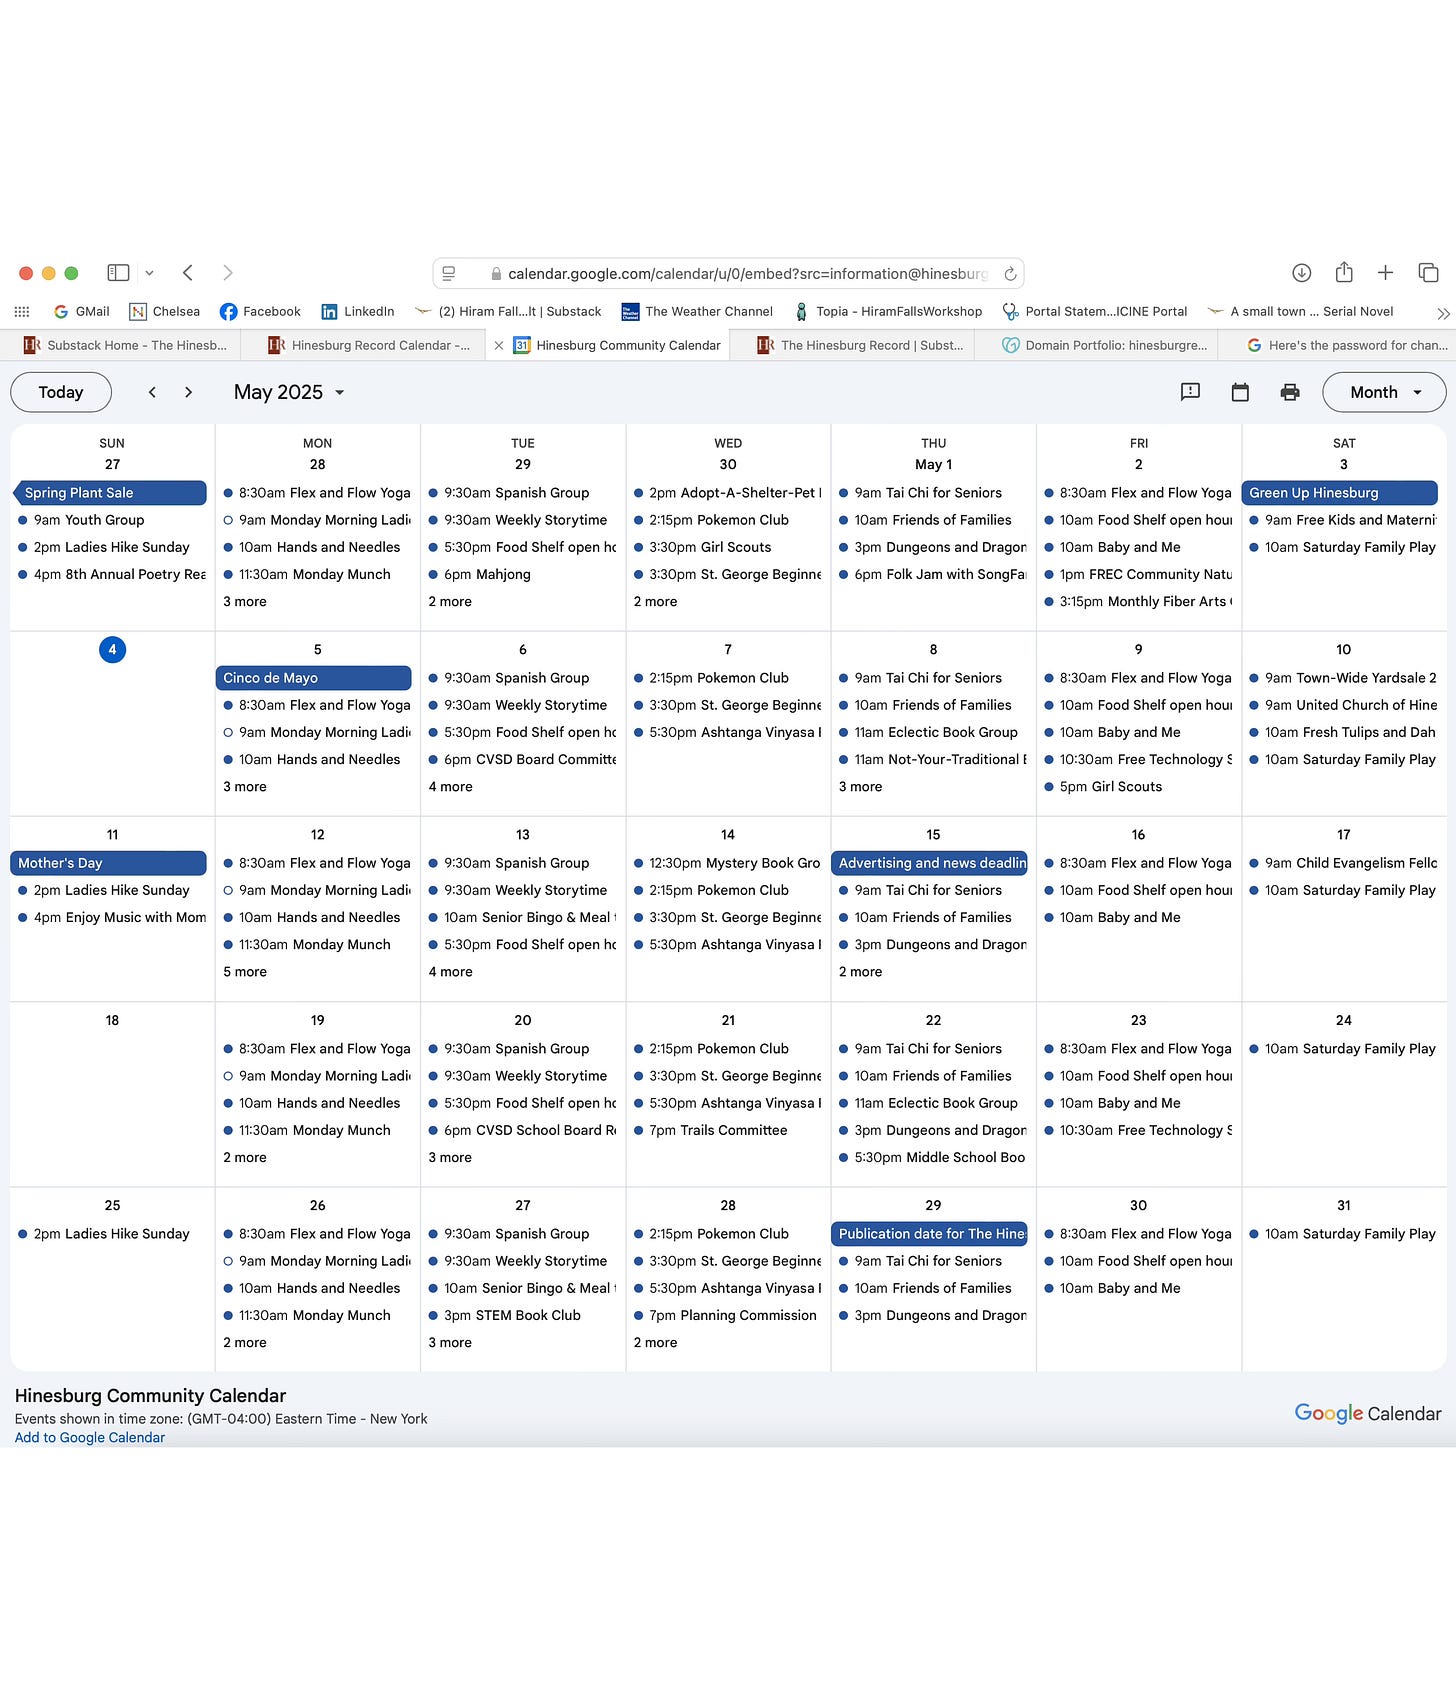The image size is (1456, 1698).
Task: Expand '2 more' events on Tuesday April 29
Action: pyautogui.click(x=450, y=602)
